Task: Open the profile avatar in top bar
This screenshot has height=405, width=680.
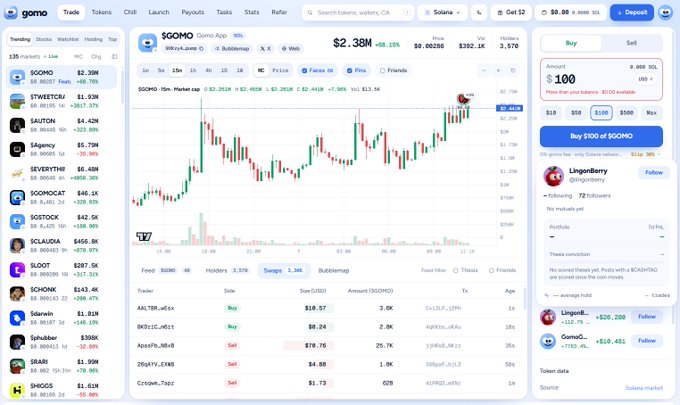Action: (x=665, y=13)
